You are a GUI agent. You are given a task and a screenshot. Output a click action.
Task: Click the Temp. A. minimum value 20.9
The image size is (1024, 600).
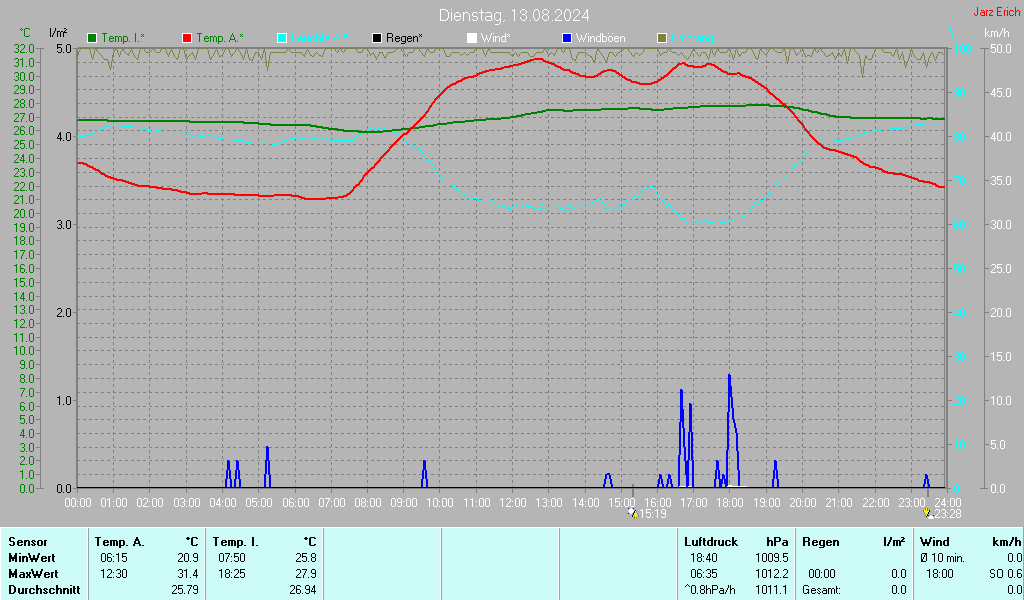[x=187, y=558]
